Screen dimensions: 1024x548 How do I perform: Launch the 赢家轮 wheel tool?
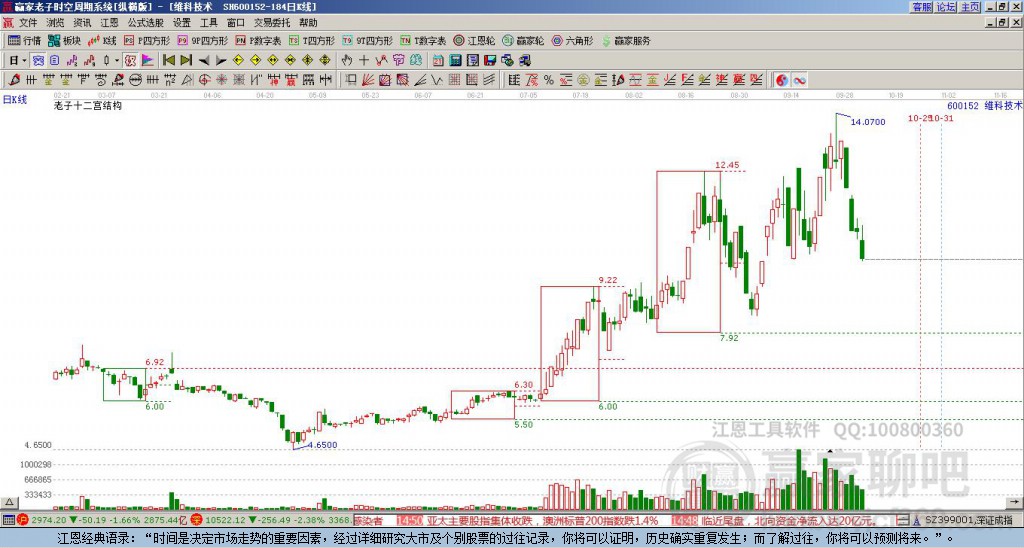tap(524, 40)
